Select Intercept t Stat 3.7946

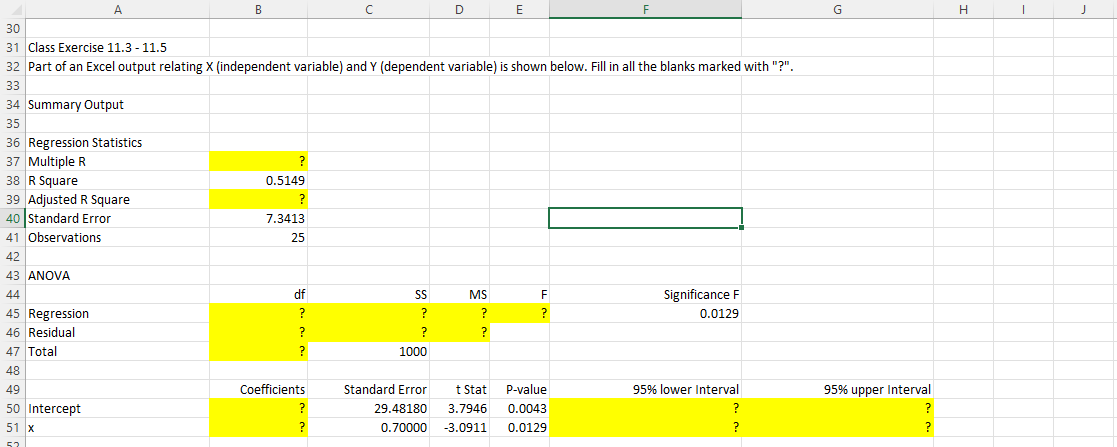coord(459,409)
